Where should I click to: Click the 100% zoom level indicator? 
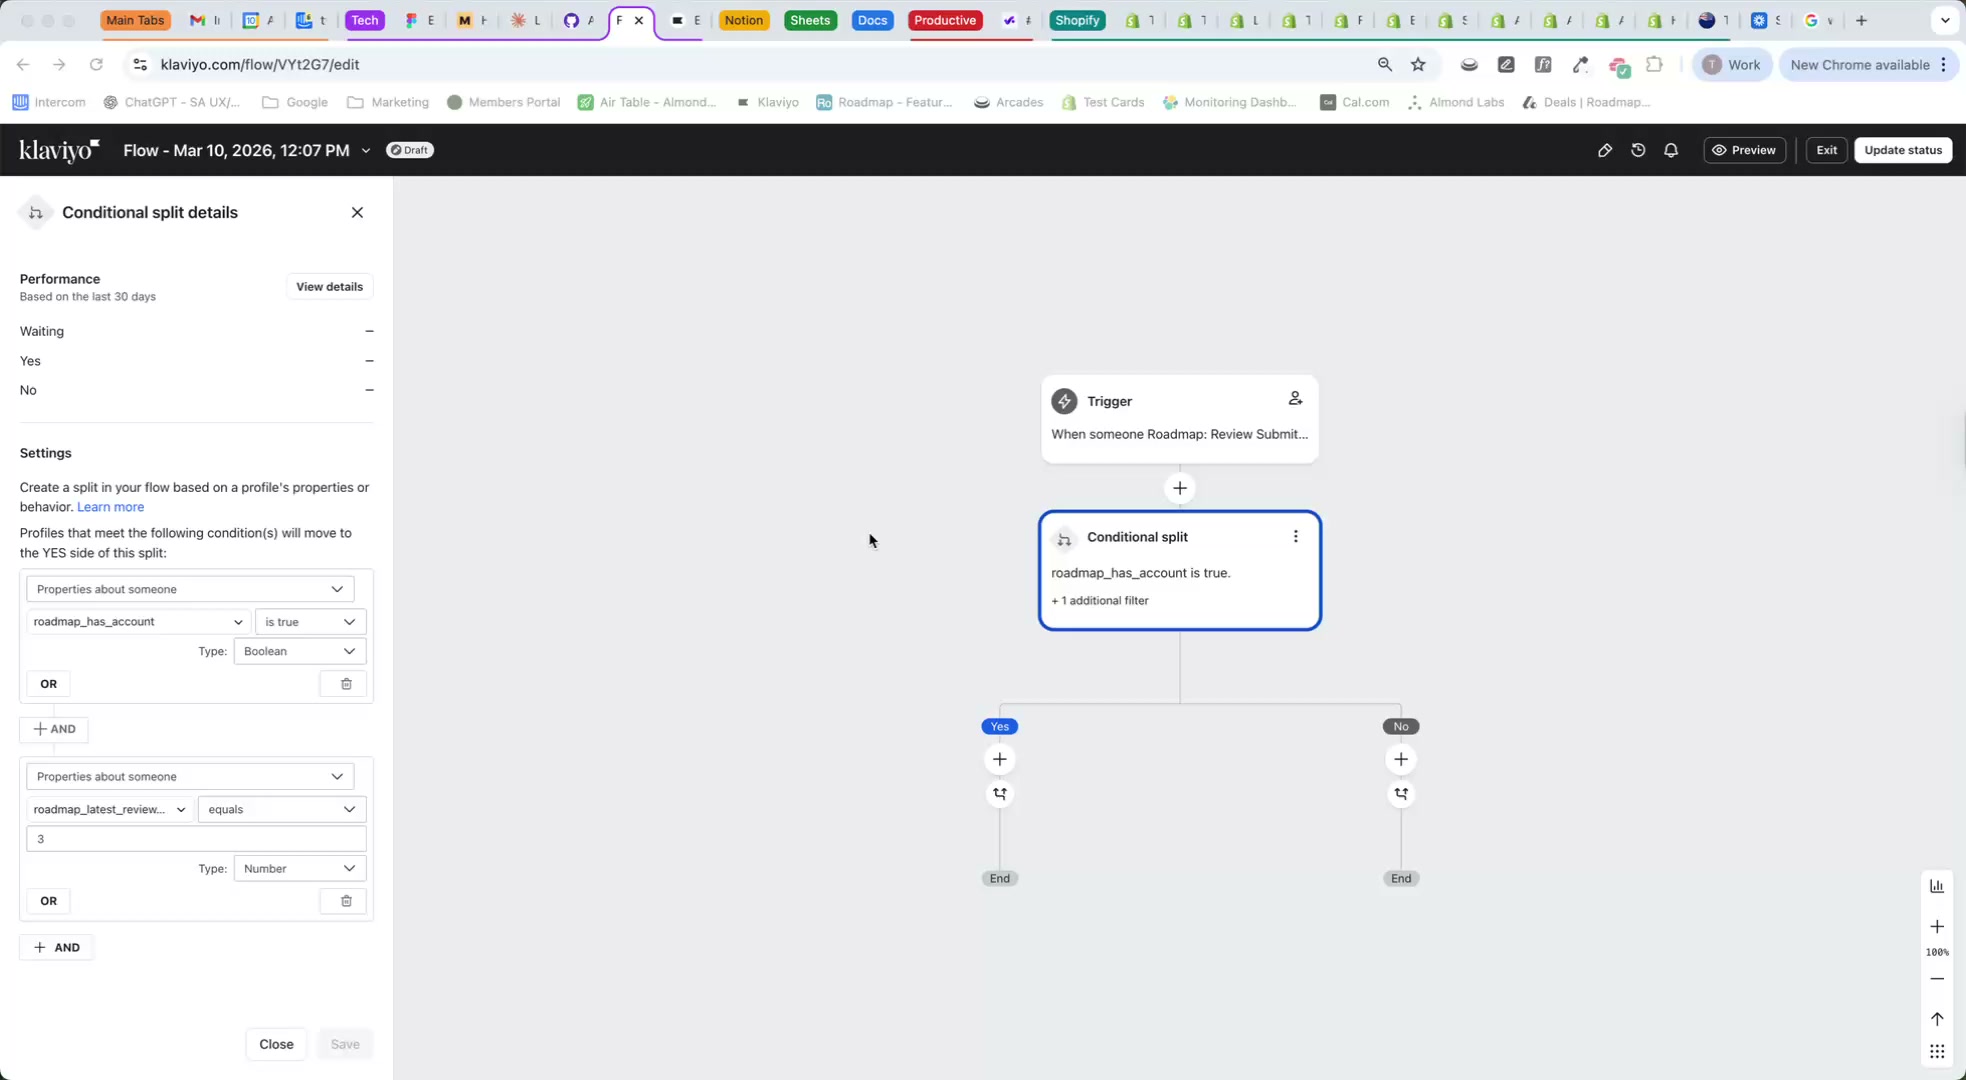click(1937, 952)
